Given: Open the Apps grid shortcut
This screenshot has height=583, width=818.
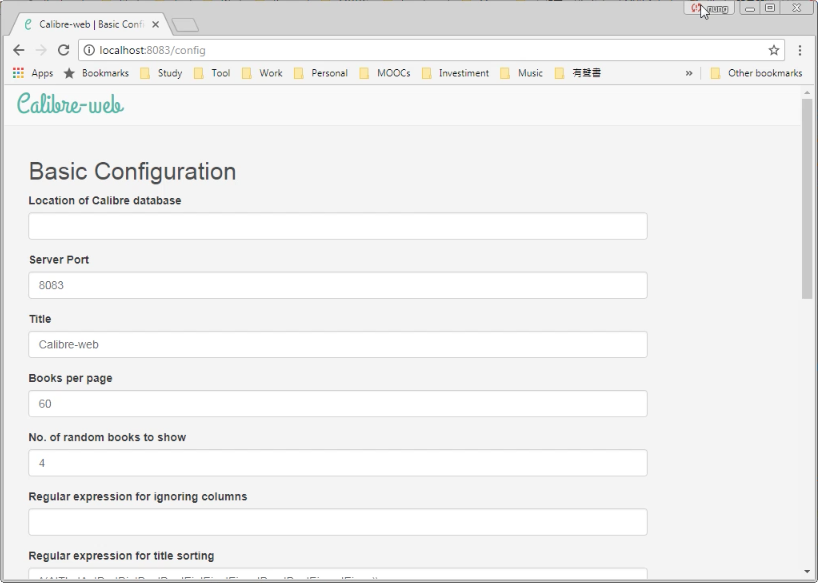Looking at the screenshot, I should point(33,73).
